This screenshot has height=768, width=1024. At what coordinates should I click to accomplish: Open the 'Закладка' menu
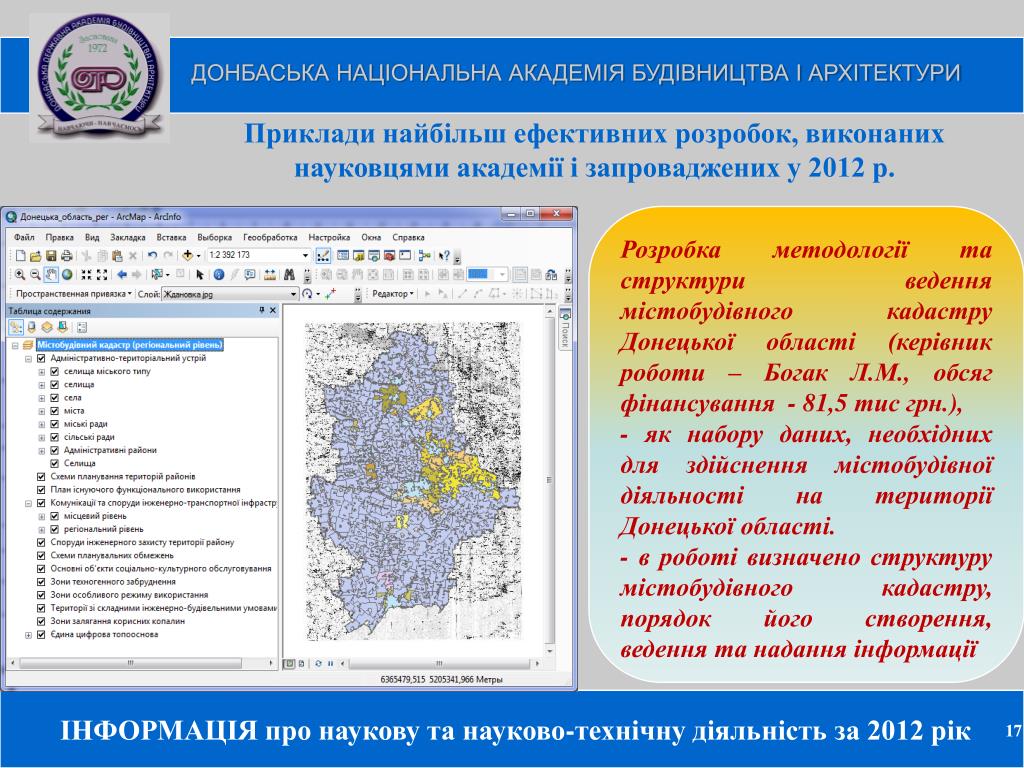click(x=127, y=238)
